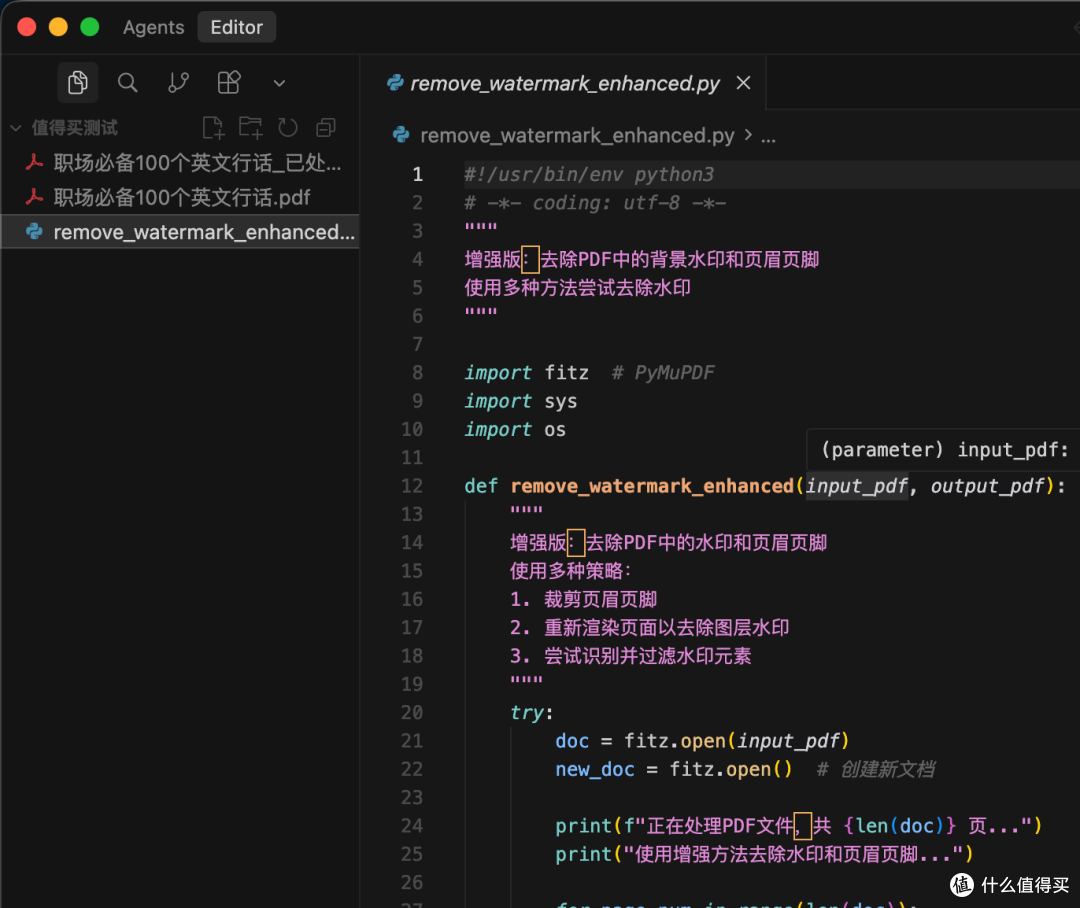Click line number 20 in gutter
Screen dimensions: 1080x908
point(412,713)
